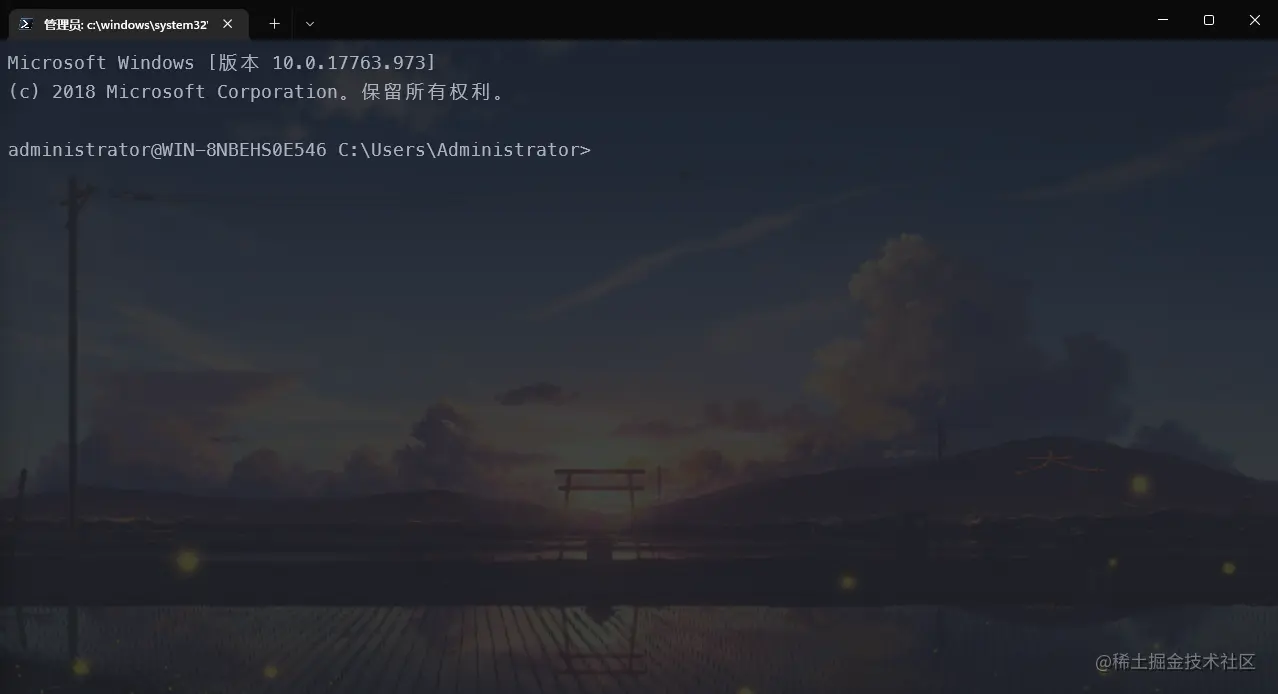Viewport: 1278px width, 694px height.
Task: Close the 管理员 c:\windows\system32 tab
Action: [227, 23]
